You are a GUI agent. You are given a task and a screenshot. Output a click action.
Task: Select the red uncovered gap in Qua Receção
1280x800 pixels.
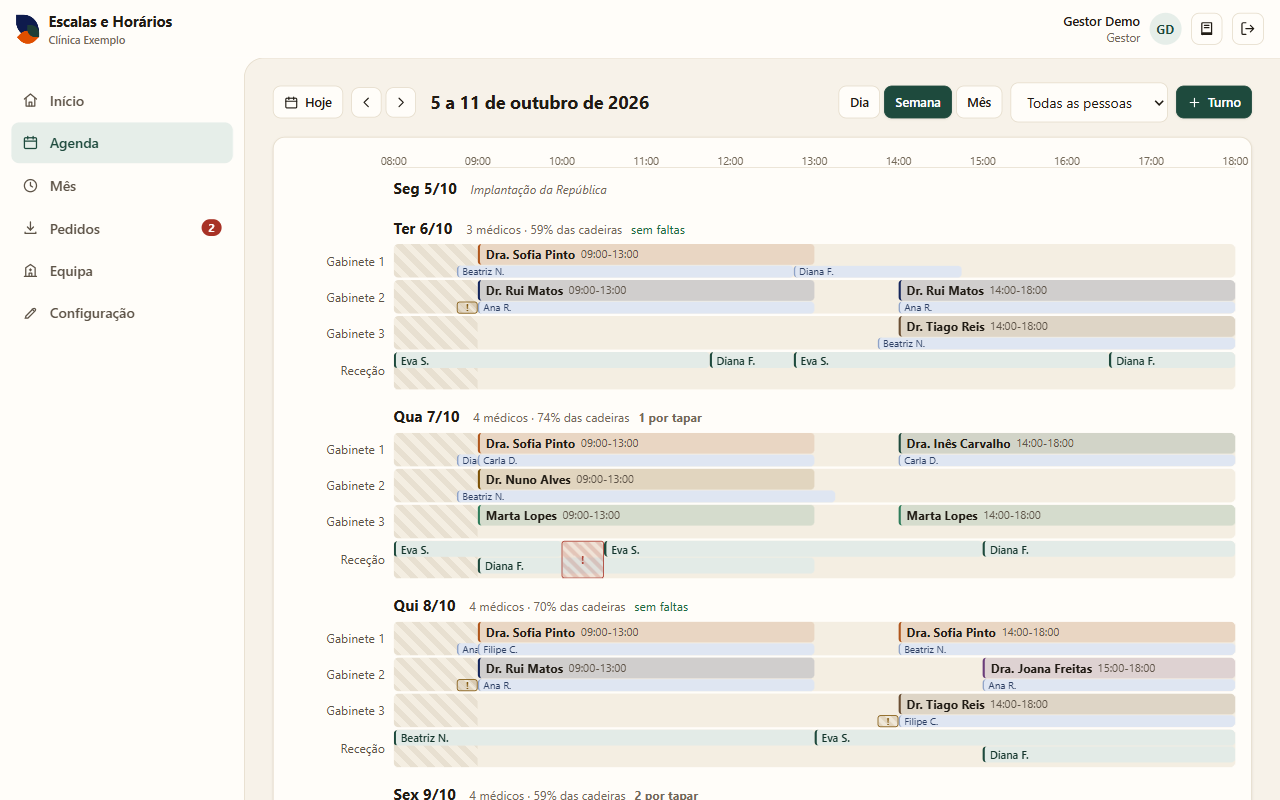[583, 559]
